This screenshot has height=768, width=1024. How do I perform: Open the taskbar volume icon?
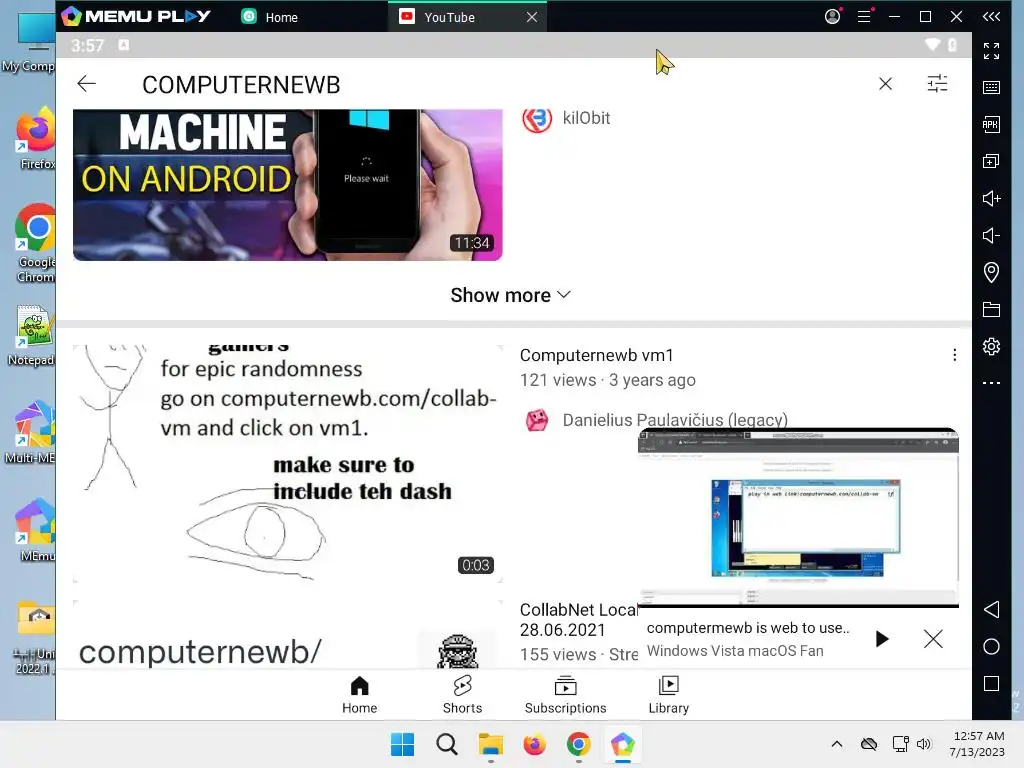coord(923,744)
